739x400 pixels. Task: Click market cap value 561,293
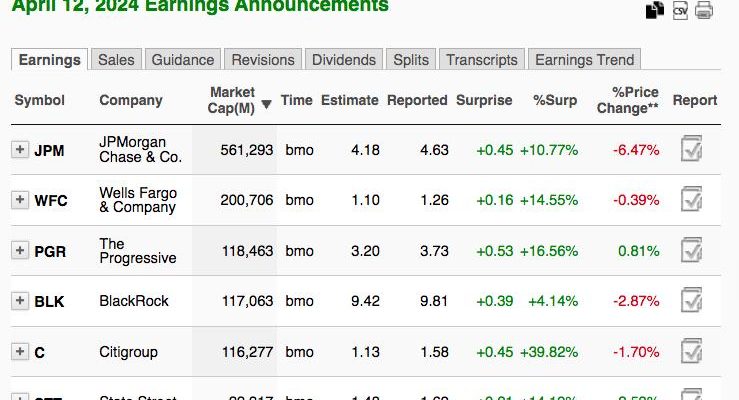coord(246,150)
